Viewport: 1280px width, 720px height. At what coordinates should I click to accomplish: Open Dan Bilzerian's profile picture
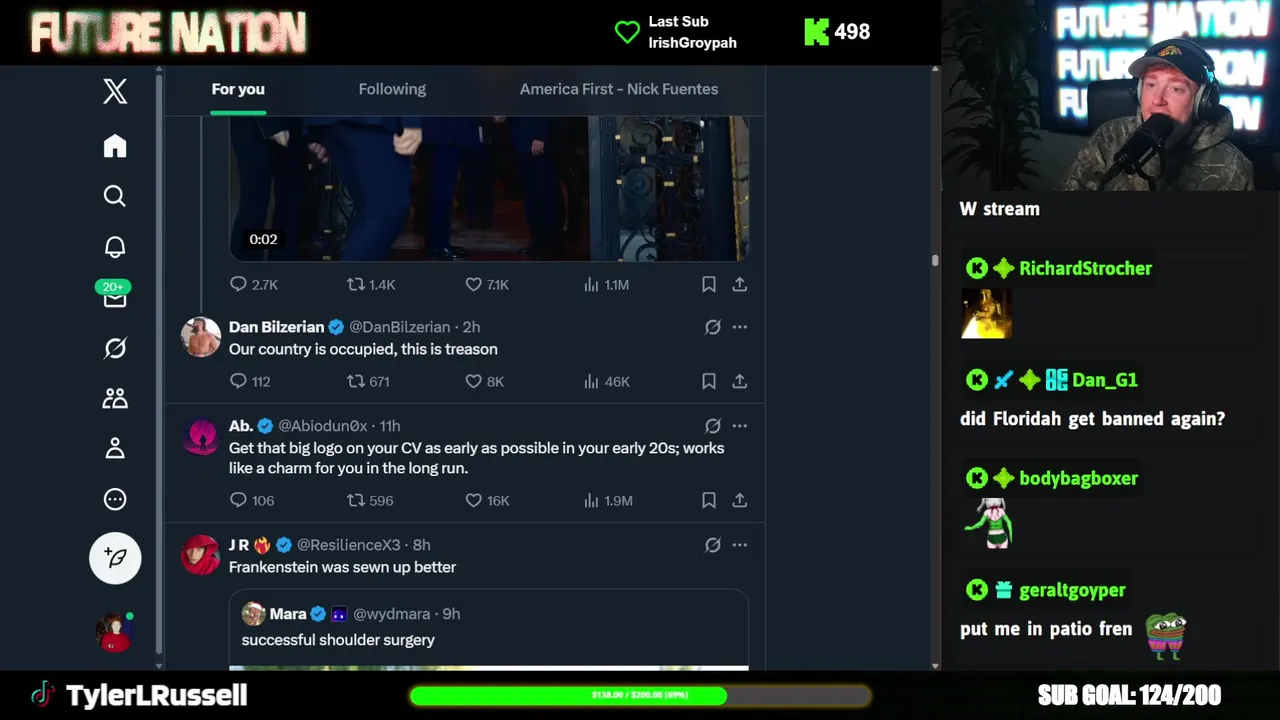pyautogui.click(x=201, y=337)
